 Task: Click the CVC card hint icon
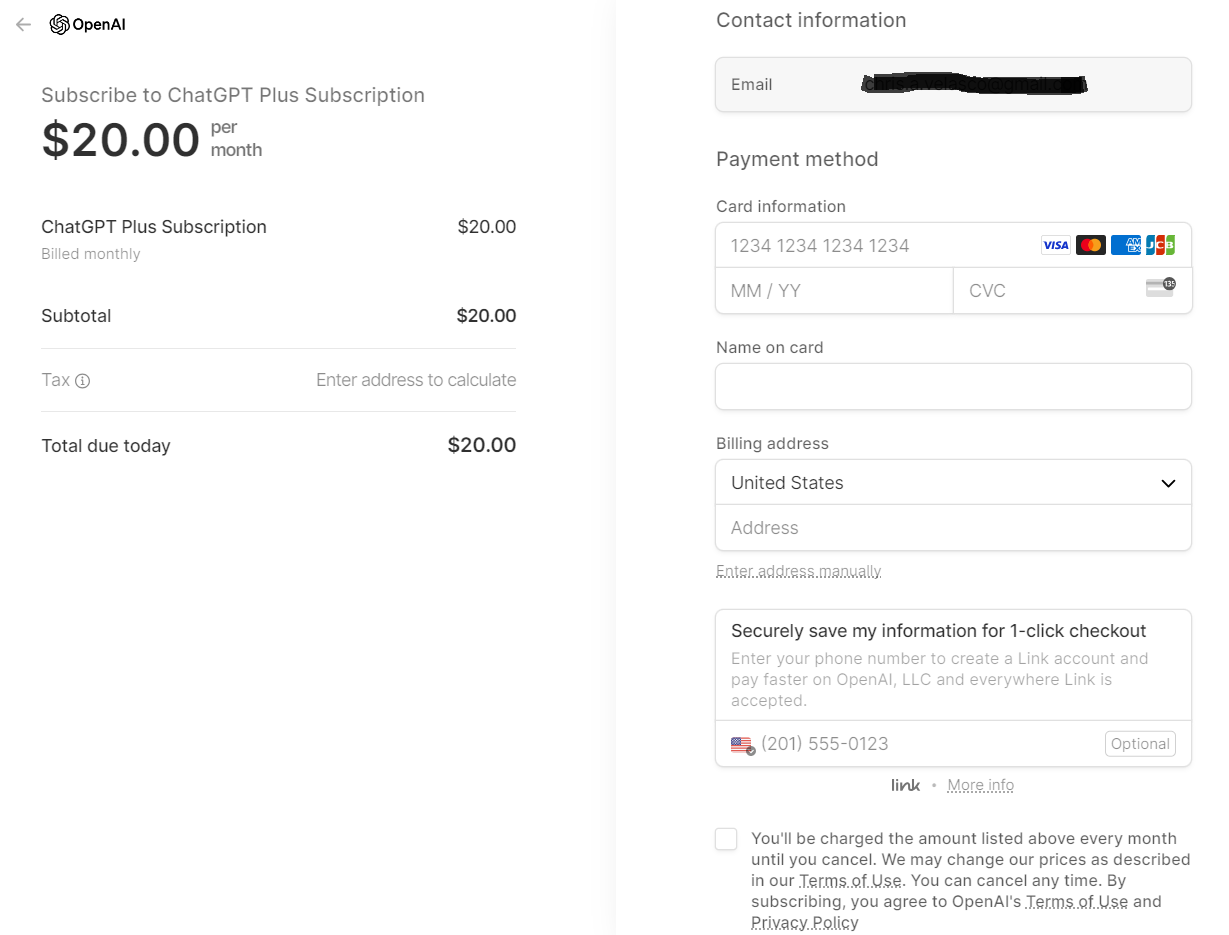click(1160, 288)
